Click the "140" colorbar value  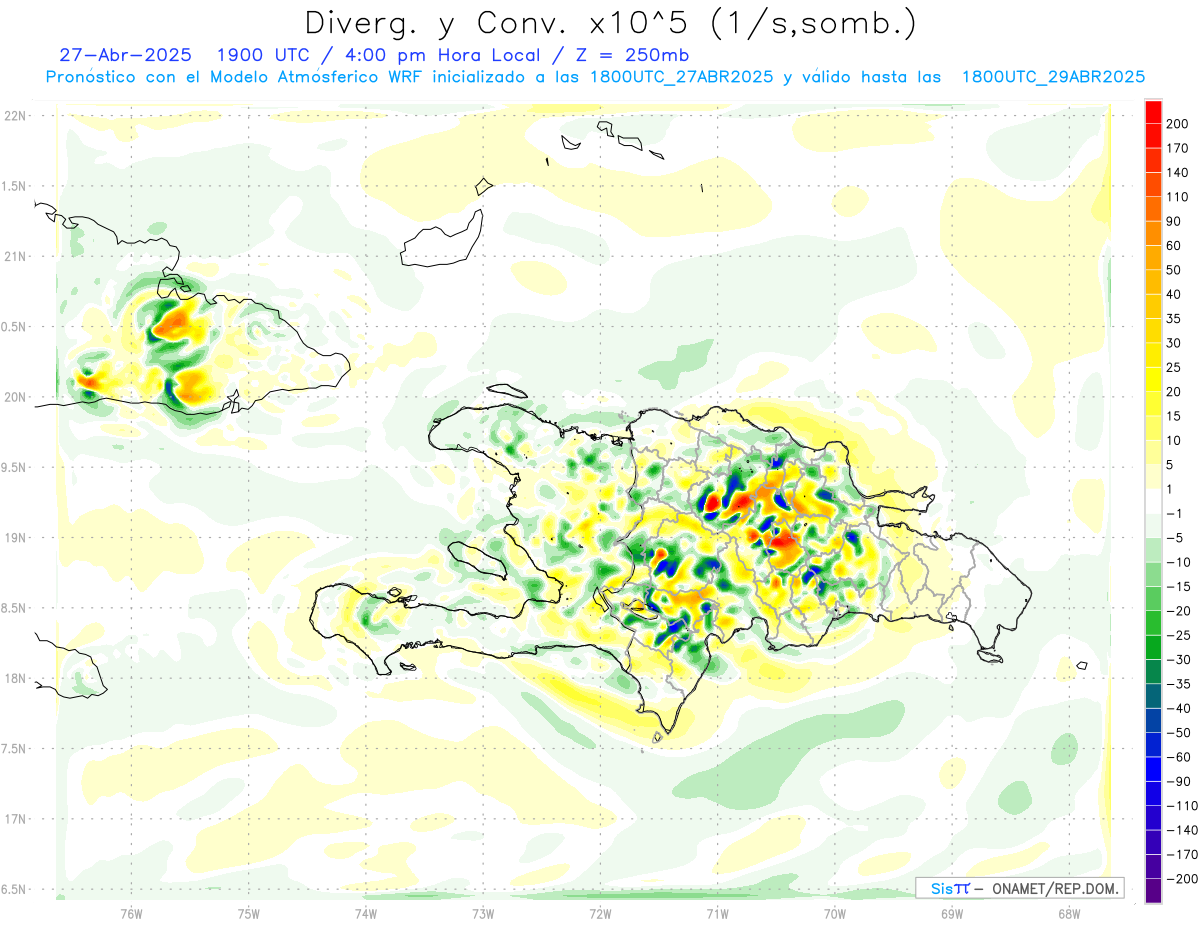point(1178,173)
